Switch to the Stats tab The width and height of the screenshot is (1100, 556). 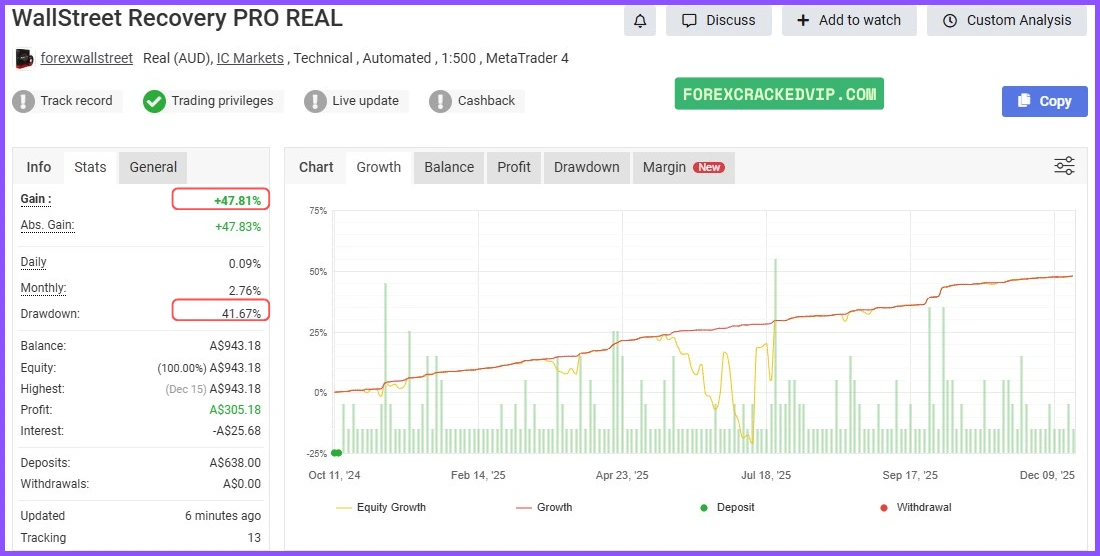pos(90,167)
